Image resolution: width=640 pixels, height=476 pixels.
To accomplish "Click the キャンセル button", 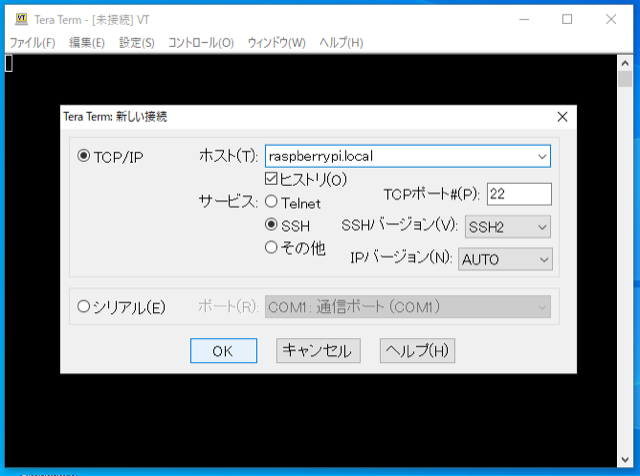I will 318,351.
